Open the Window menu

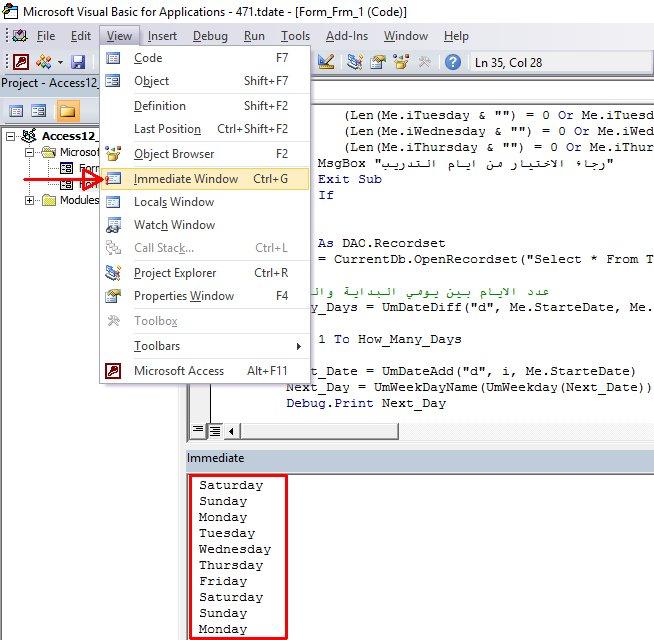(x=406, y=36)
